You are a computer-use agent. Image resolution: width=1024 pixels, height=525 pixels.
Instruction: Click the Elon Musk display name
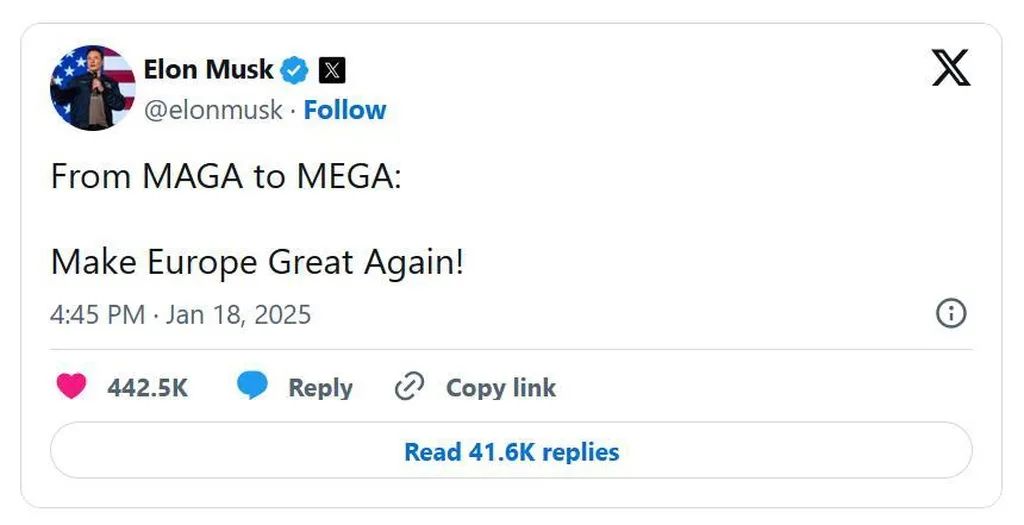coord(208,70)
